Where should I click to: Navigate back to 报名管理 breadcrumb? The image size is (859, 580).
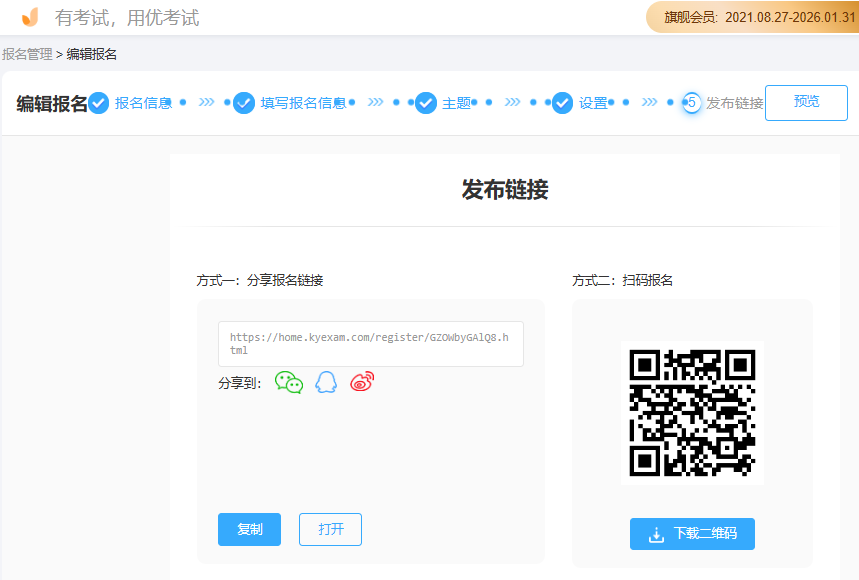[x=27, y=54]
